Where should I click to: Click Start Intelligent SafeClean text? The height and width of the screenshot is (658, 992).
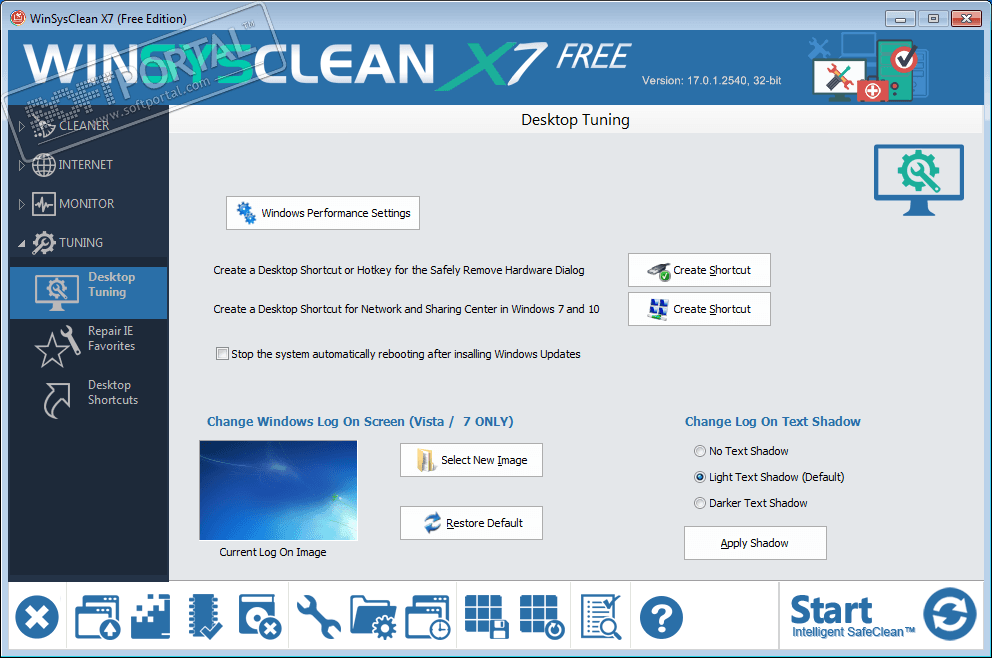coord(852,616)
